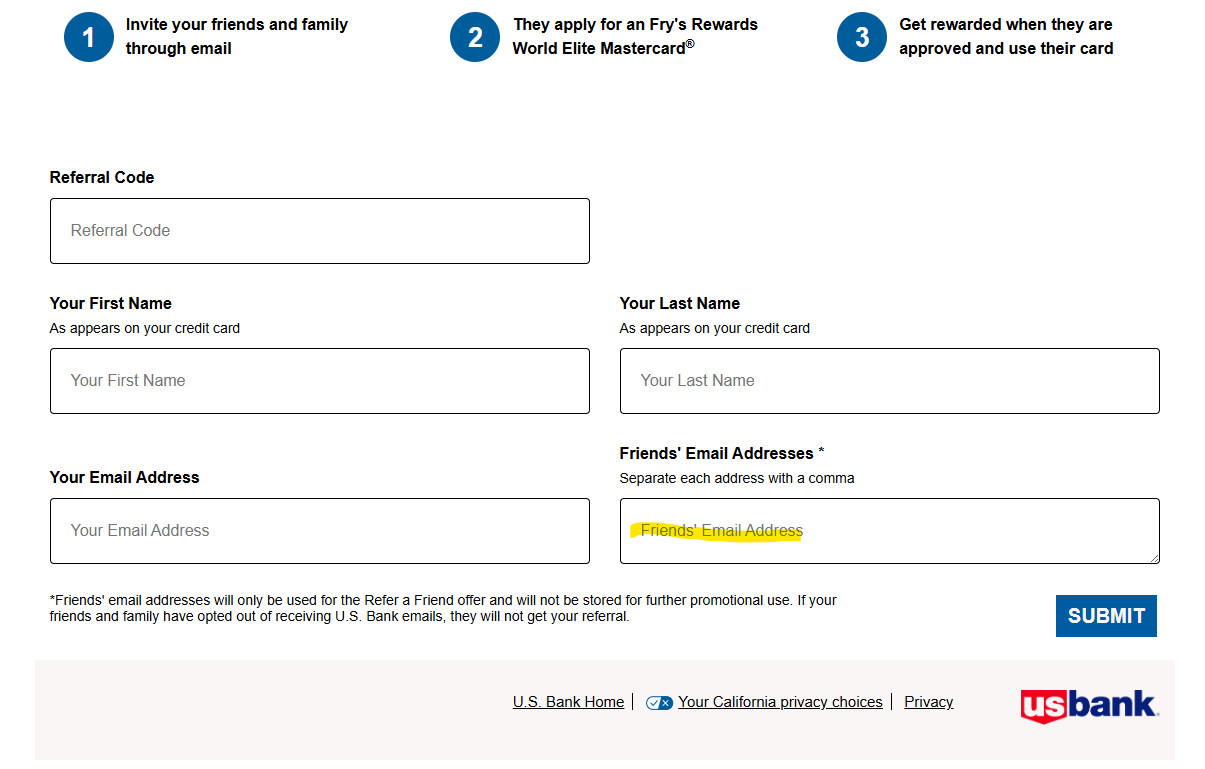
Task: Open the Privacy link in footer
Action: pyautogui.click(x=929, y=702)
